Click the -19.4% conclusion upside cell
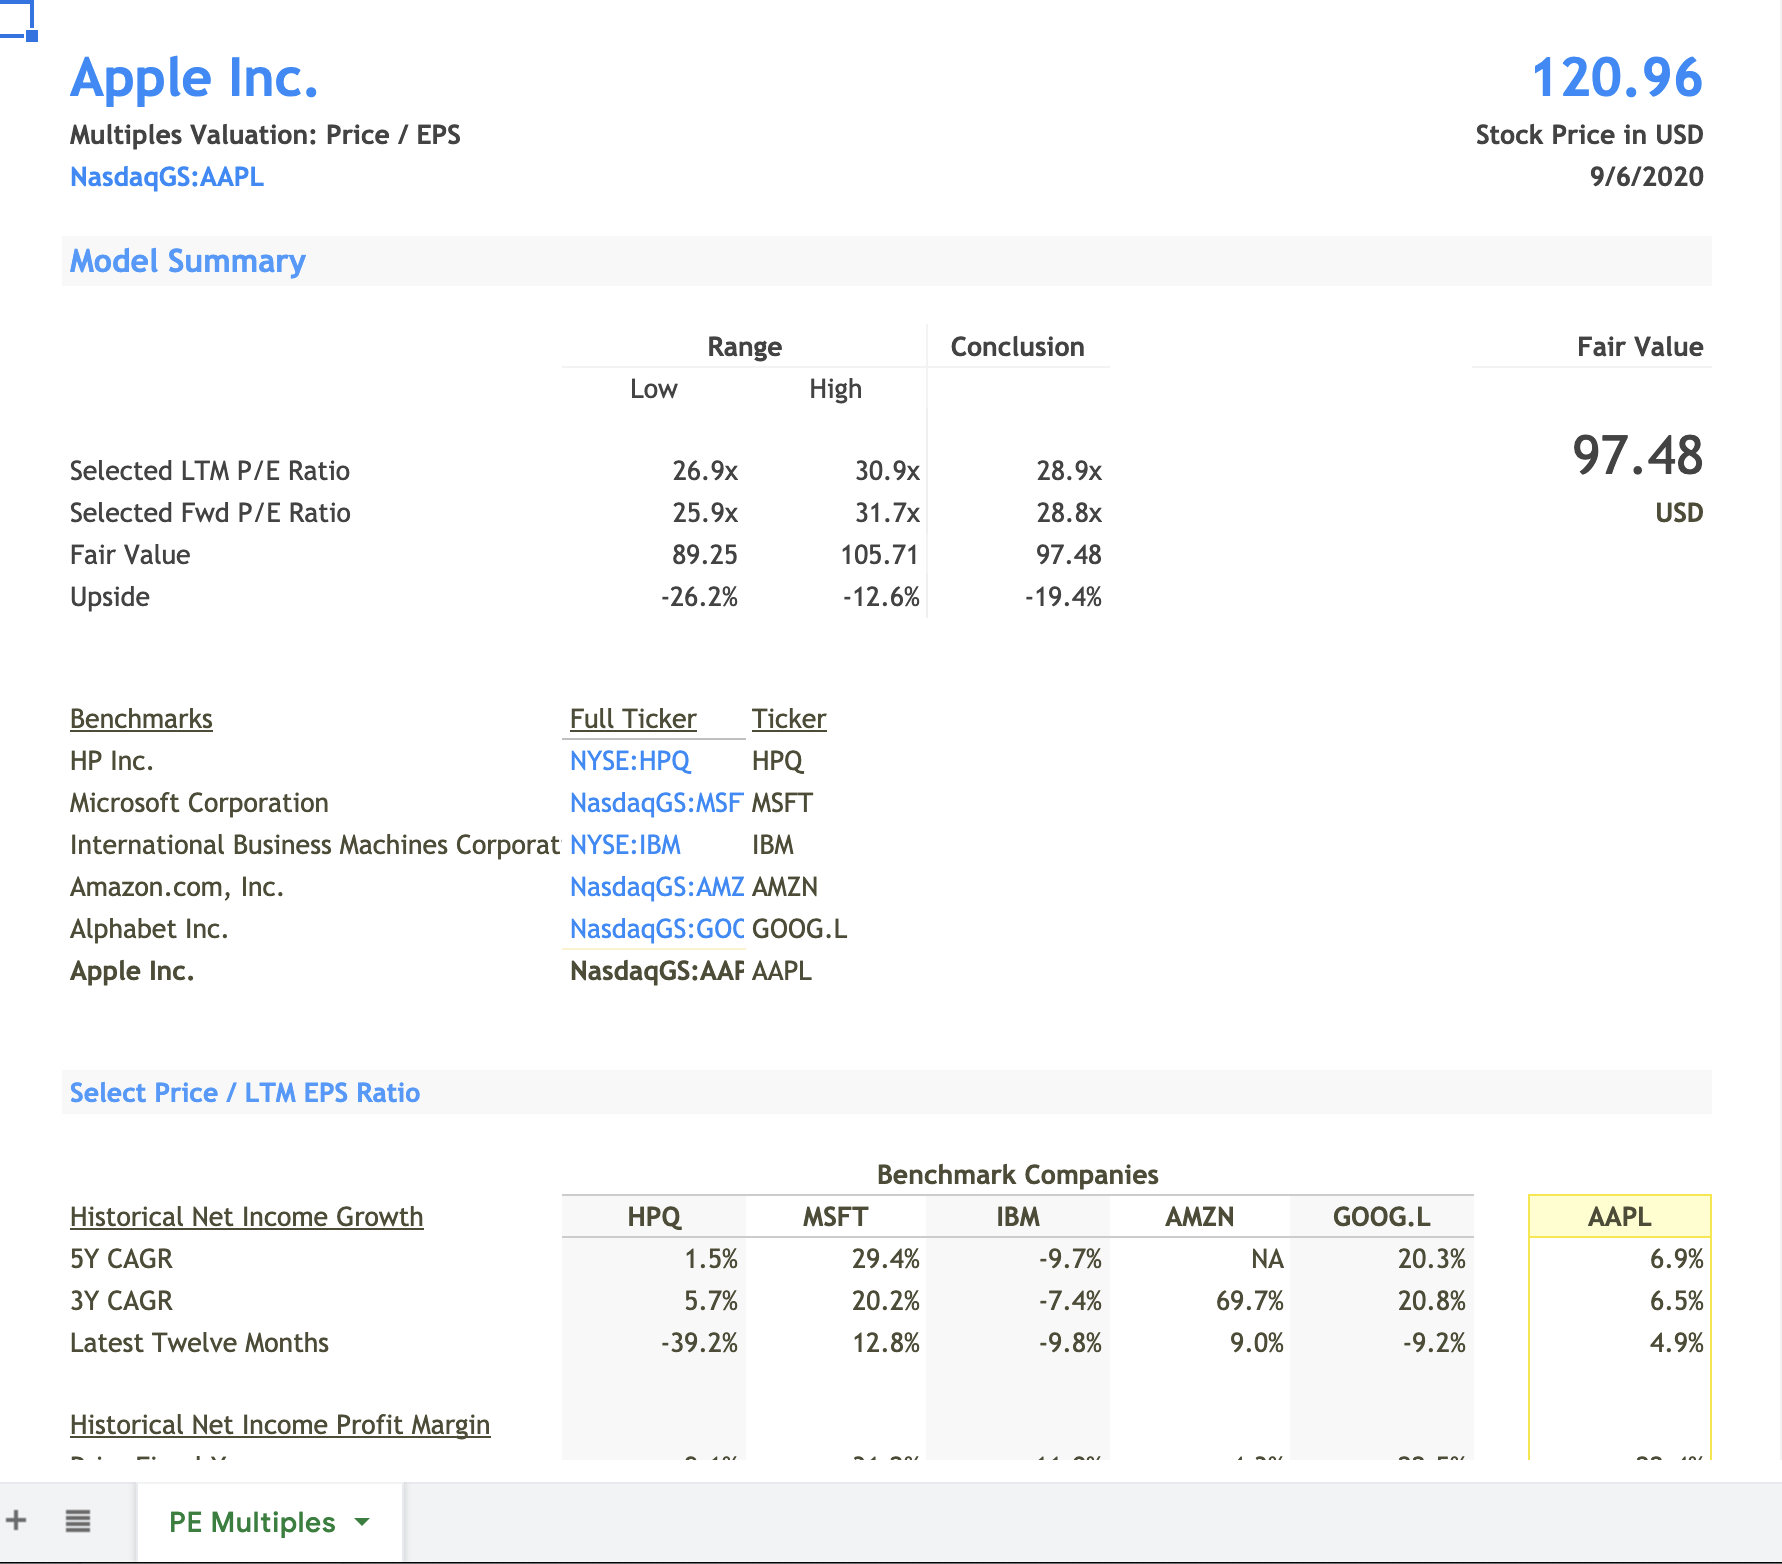This screenshot has width=1782, height=1564. 1063,597
